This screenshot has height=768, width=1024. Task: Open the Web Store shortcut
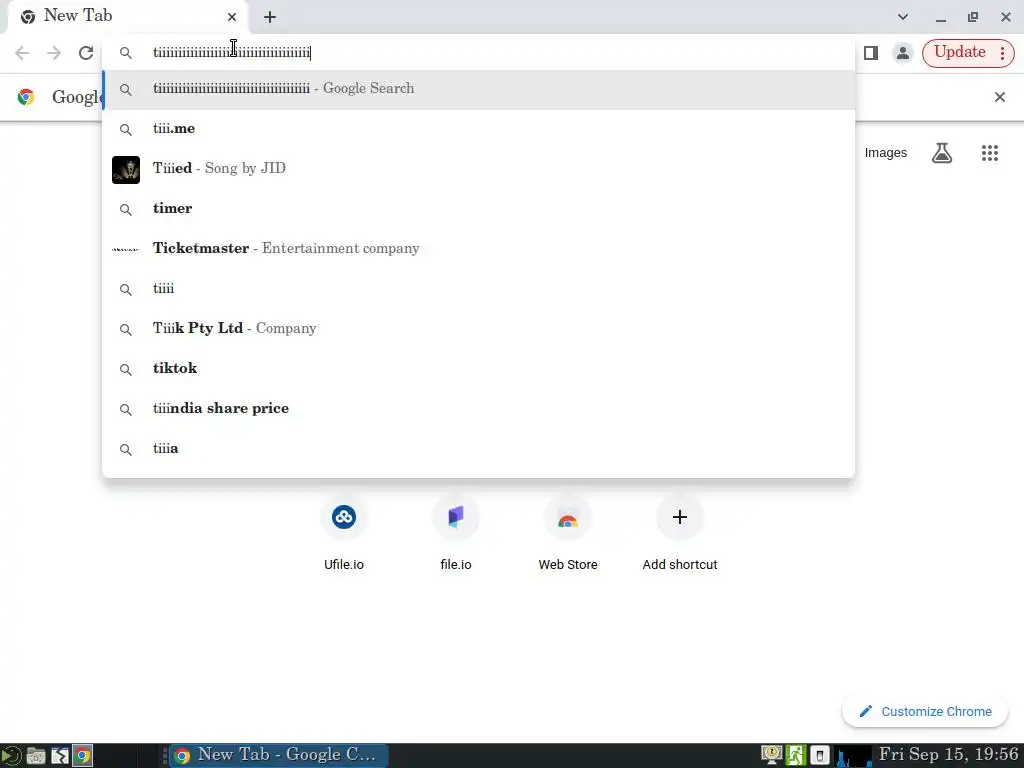tap(568, 534)
